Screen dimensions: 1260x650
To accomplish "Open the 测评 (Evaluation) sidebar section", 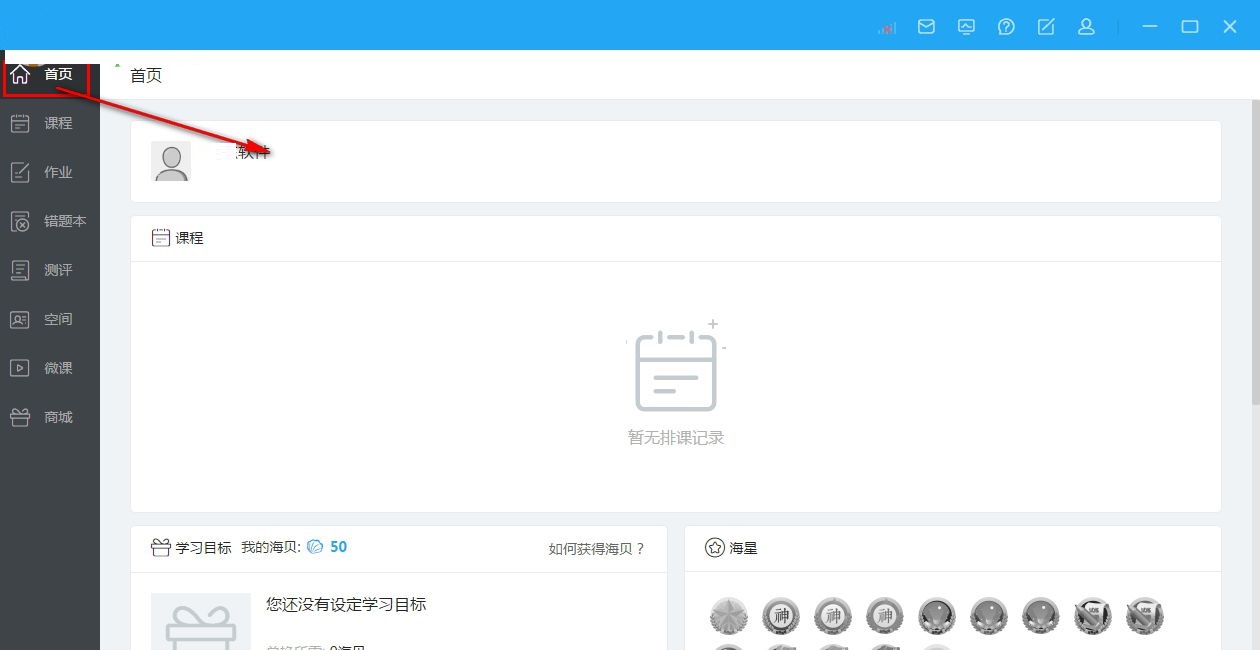I will (50, 269).
